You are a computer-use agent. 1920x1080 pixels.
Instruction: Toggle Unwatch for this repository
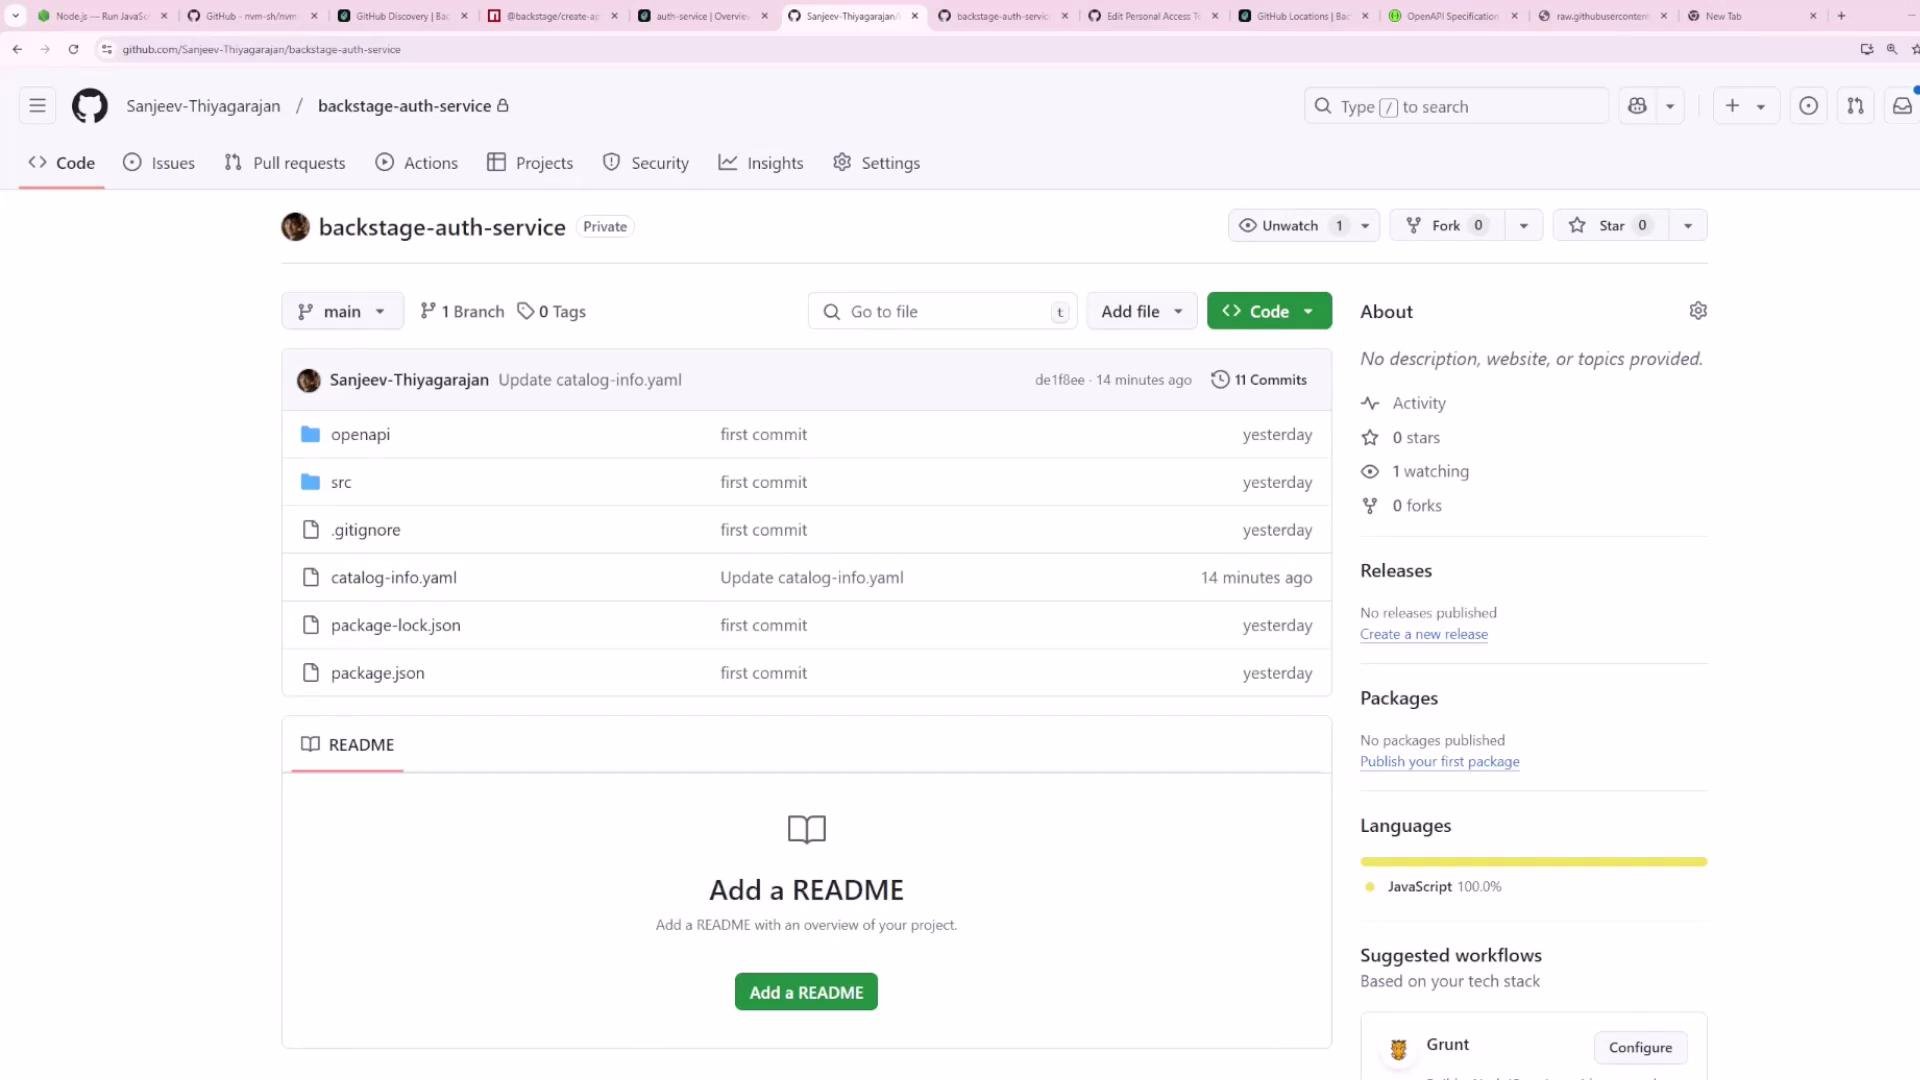pos(1290,226)
